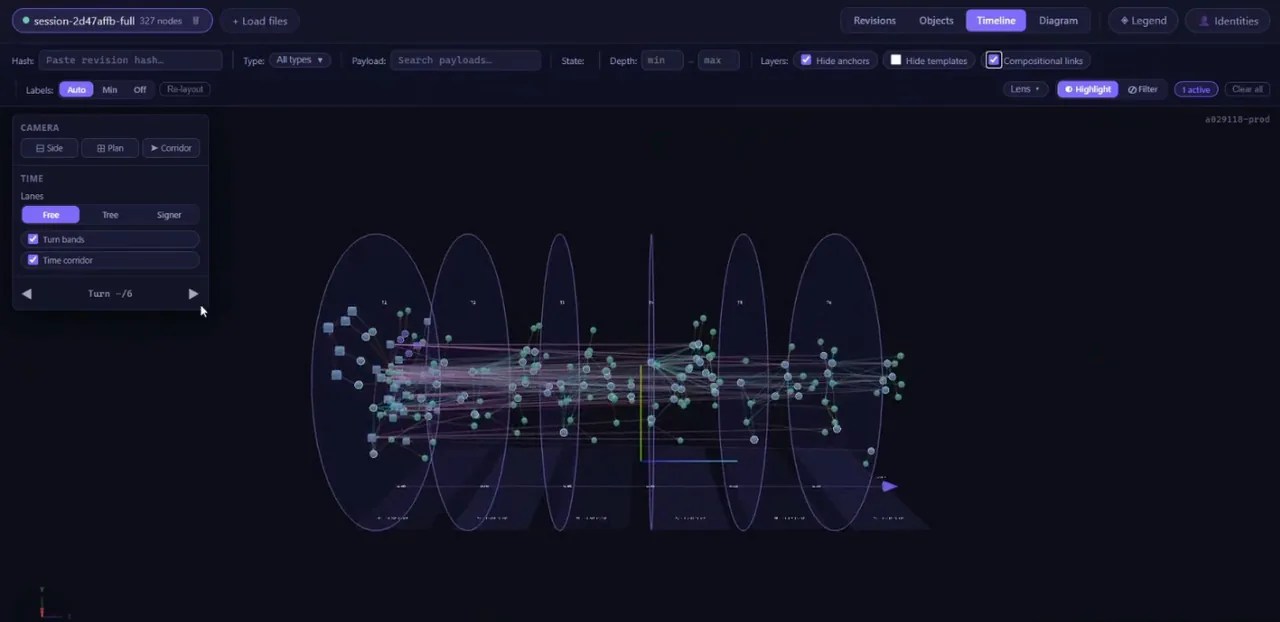Viewport: 1280px width, 622px height.
Task: Uncheck the Turn bands checkbox
Action: click(33, 239)
